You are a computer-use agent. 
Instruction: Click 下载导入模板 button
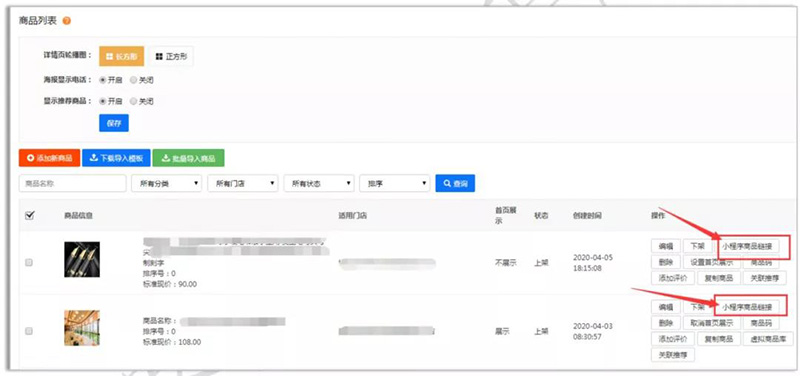point(116,158)
